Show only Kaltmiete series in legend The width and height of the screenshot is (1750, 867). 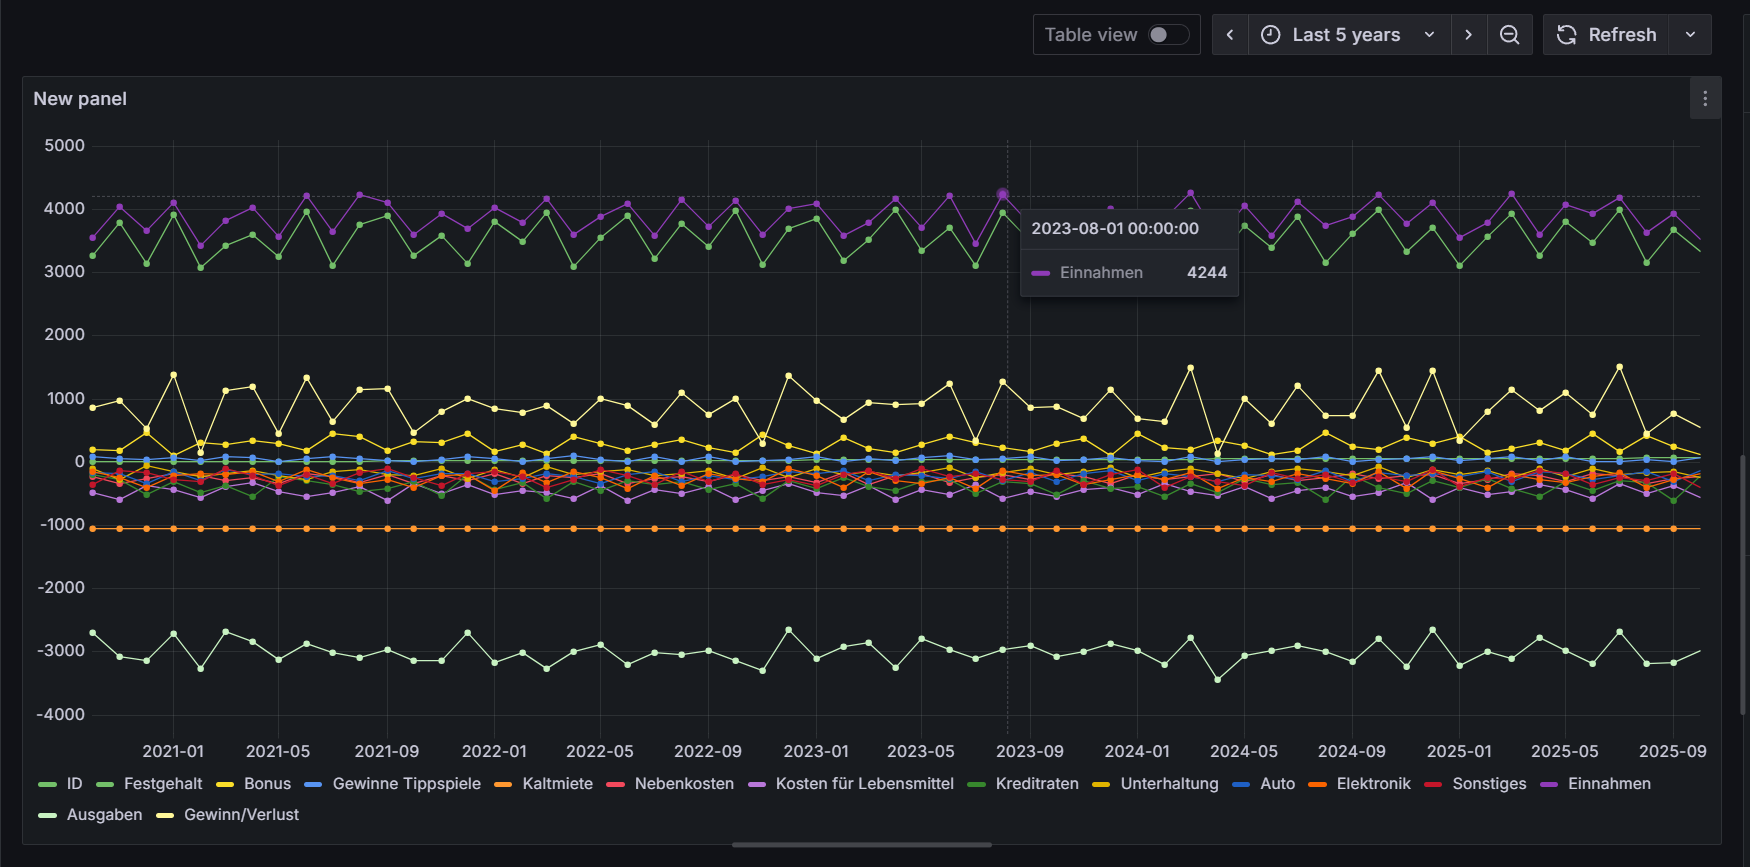pos(557,784)
